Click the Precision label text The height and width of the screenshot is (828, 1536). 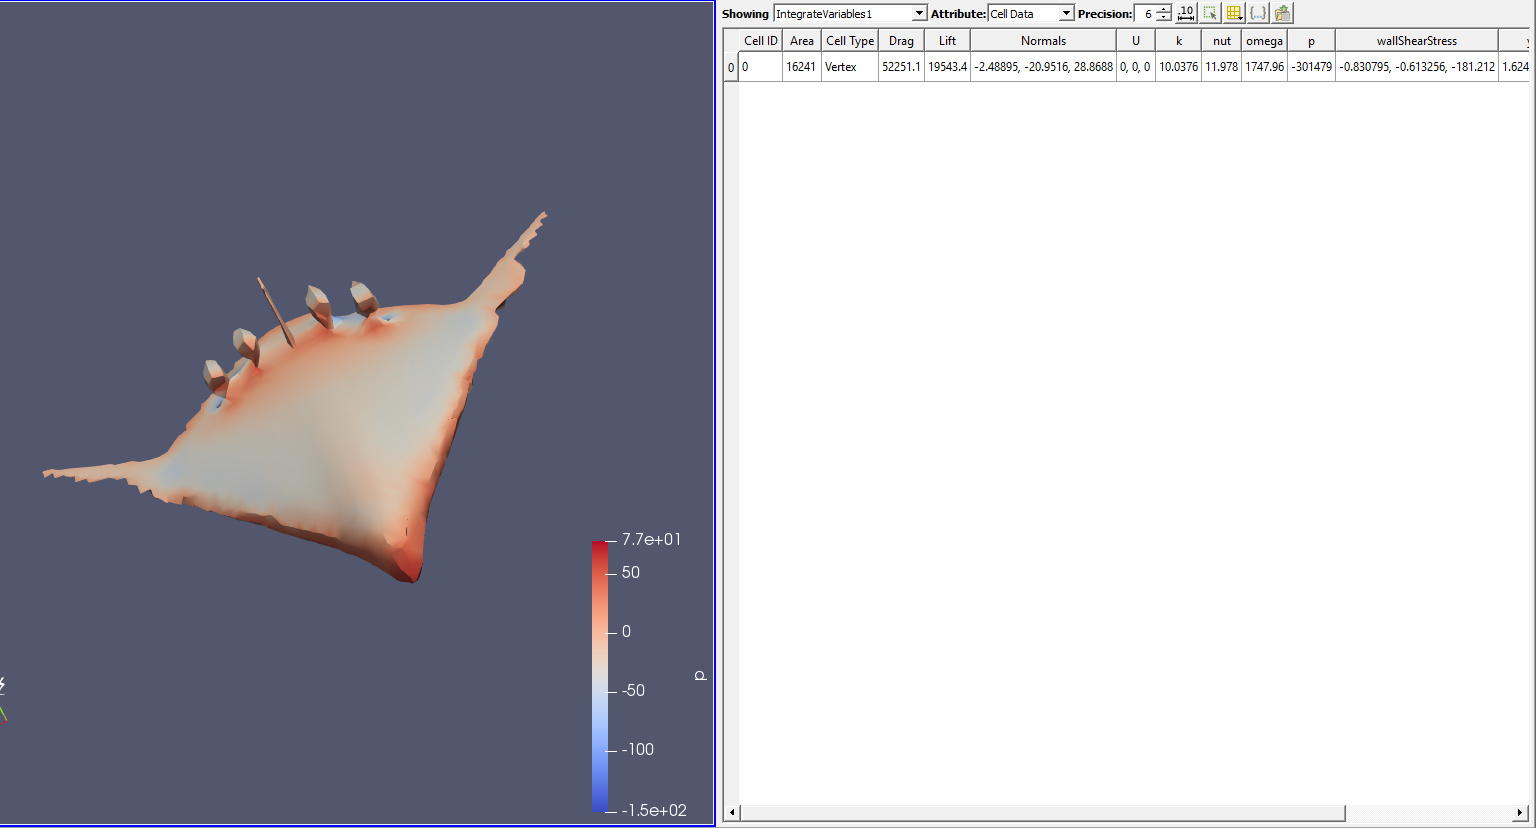click(1105, 14)
